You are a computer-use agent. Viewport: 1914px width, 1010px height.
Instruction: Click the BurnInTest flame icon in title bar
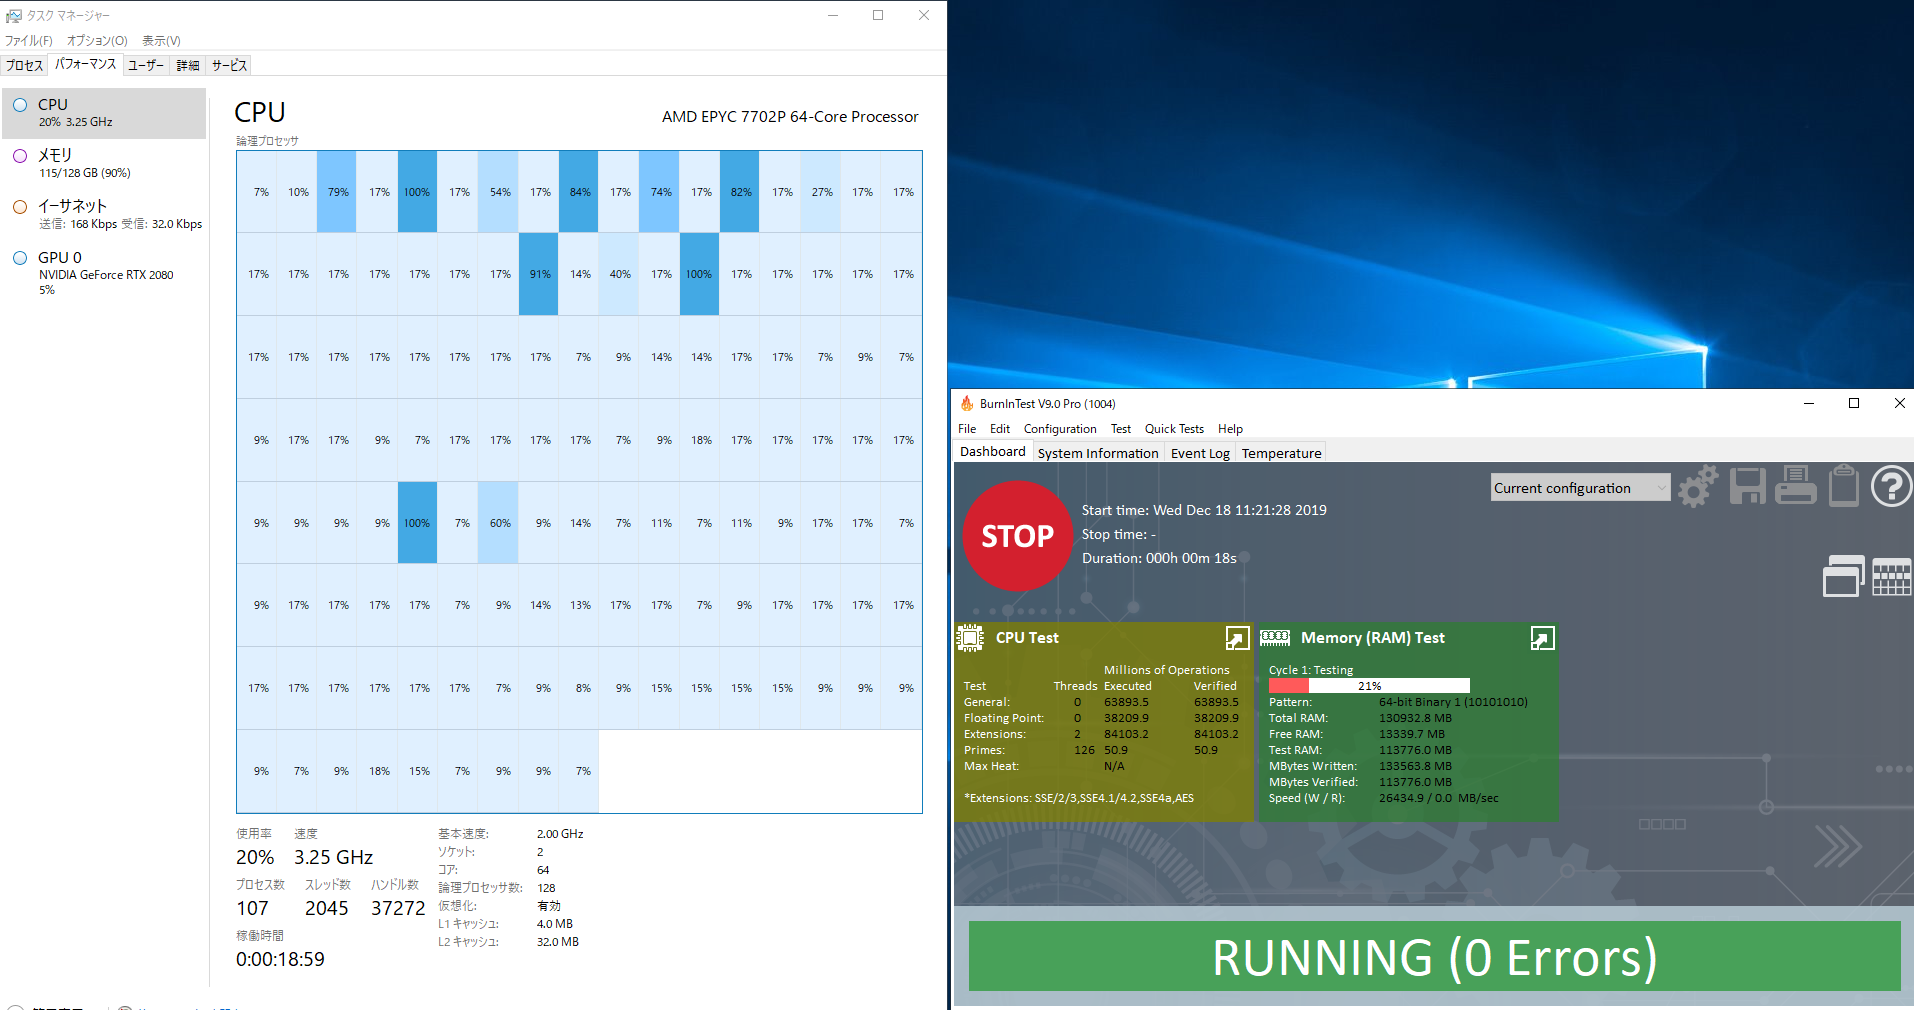pyautogui.click(x=967, y=403)
